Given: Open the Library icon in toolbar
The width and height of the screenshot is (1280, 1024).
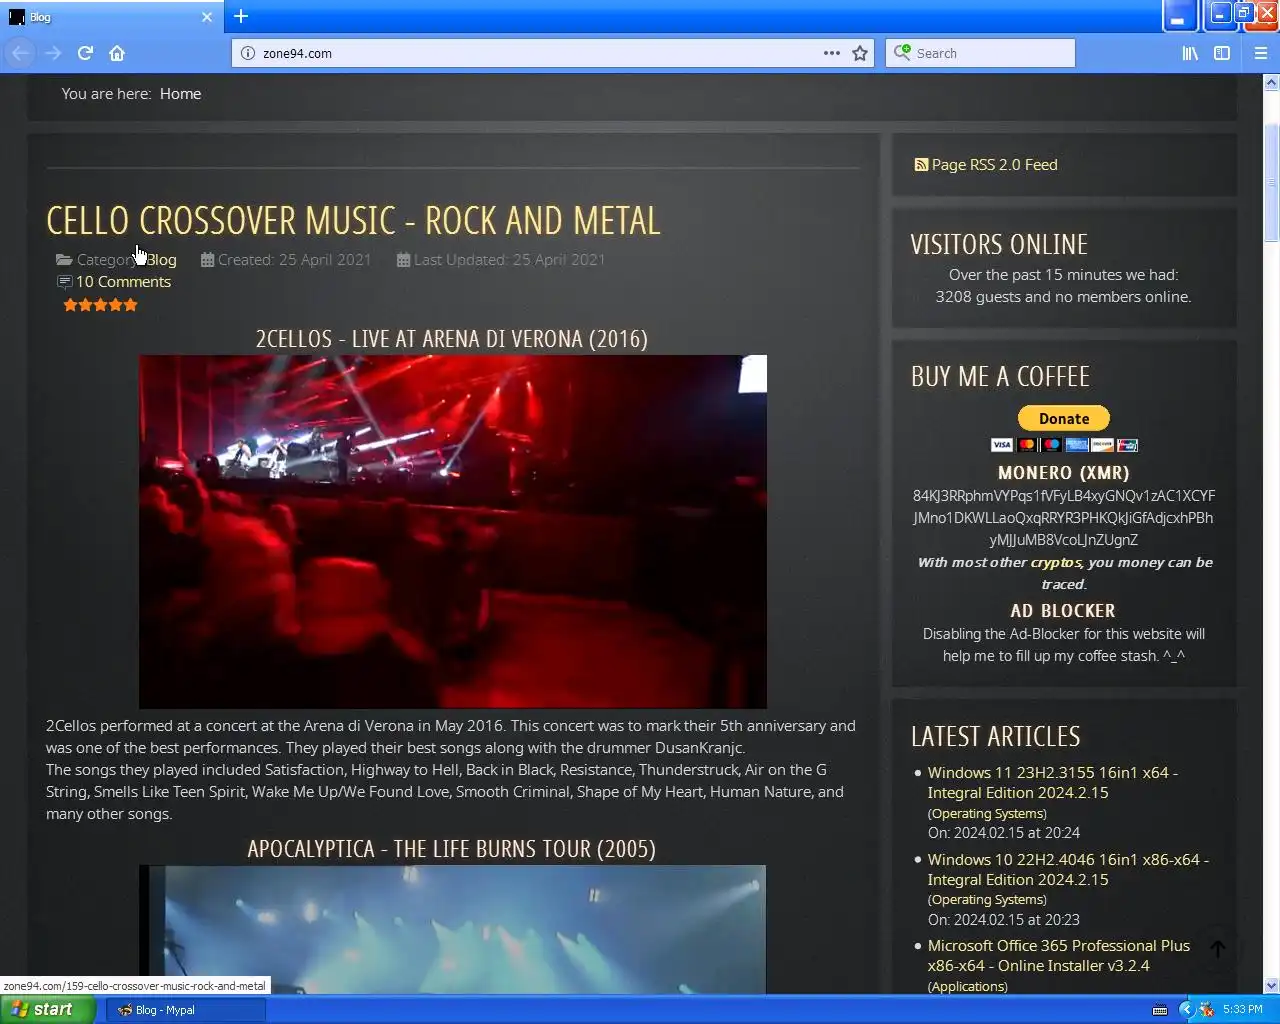Looking at the screenshot, I should pos(1190,53).
